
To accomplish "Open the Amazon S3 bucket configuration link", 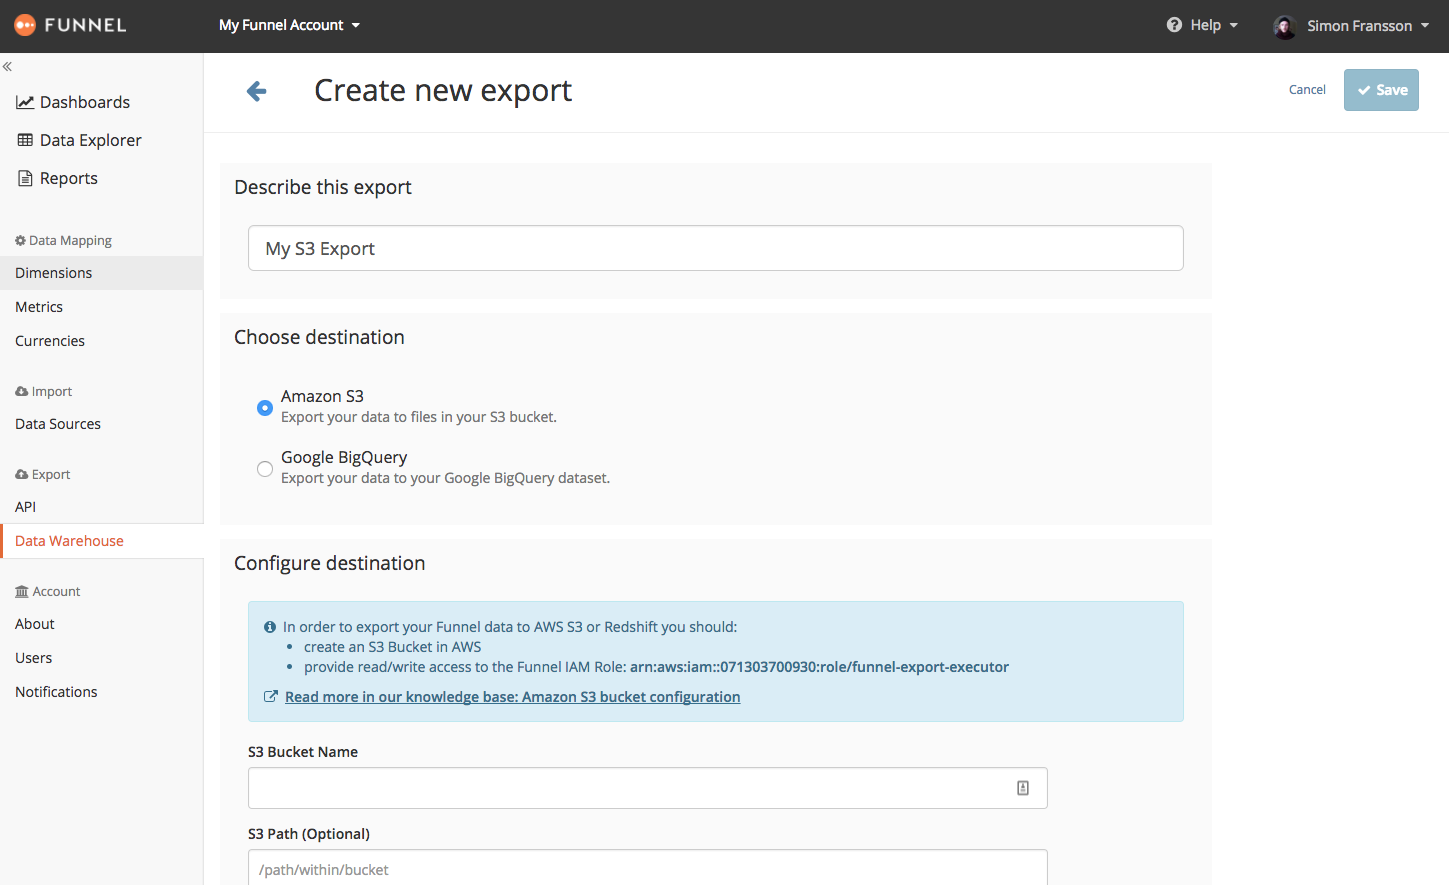I will 512,697.
